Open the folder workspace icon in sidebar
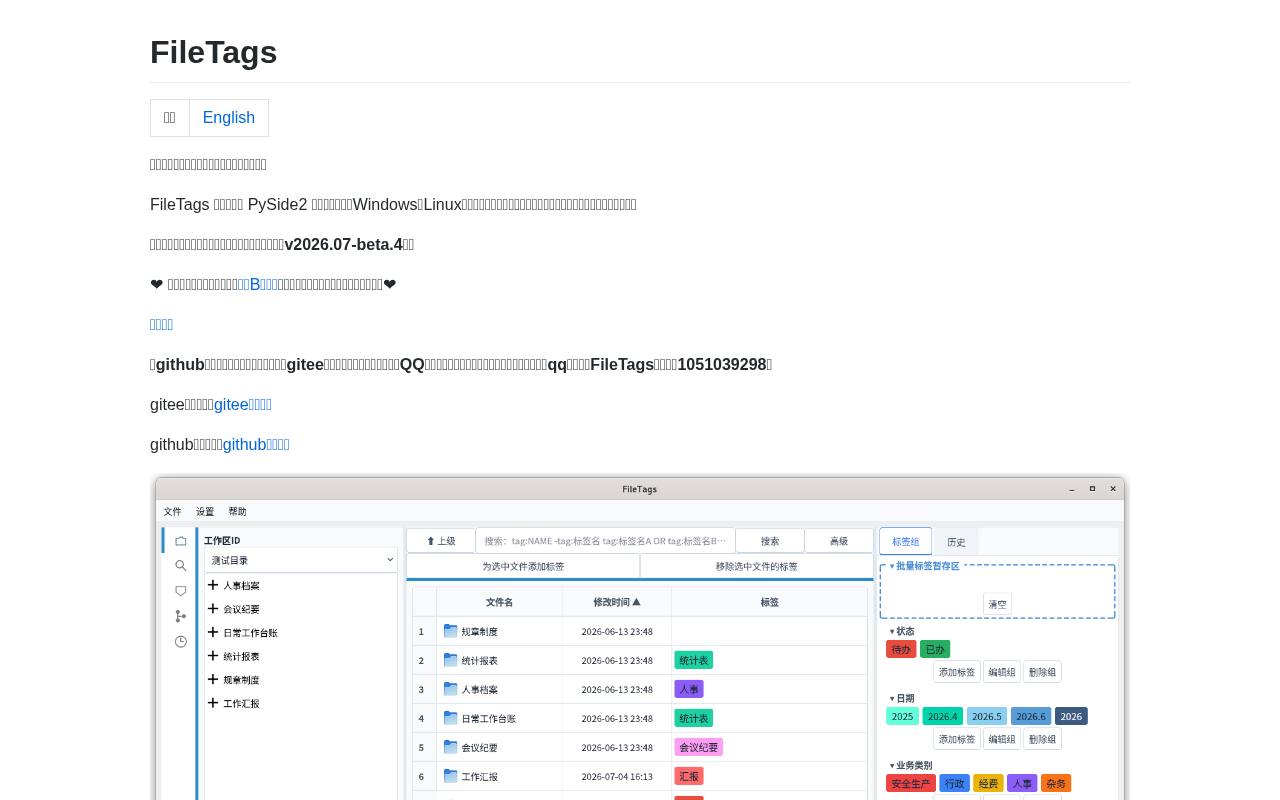 pos(180,541)
